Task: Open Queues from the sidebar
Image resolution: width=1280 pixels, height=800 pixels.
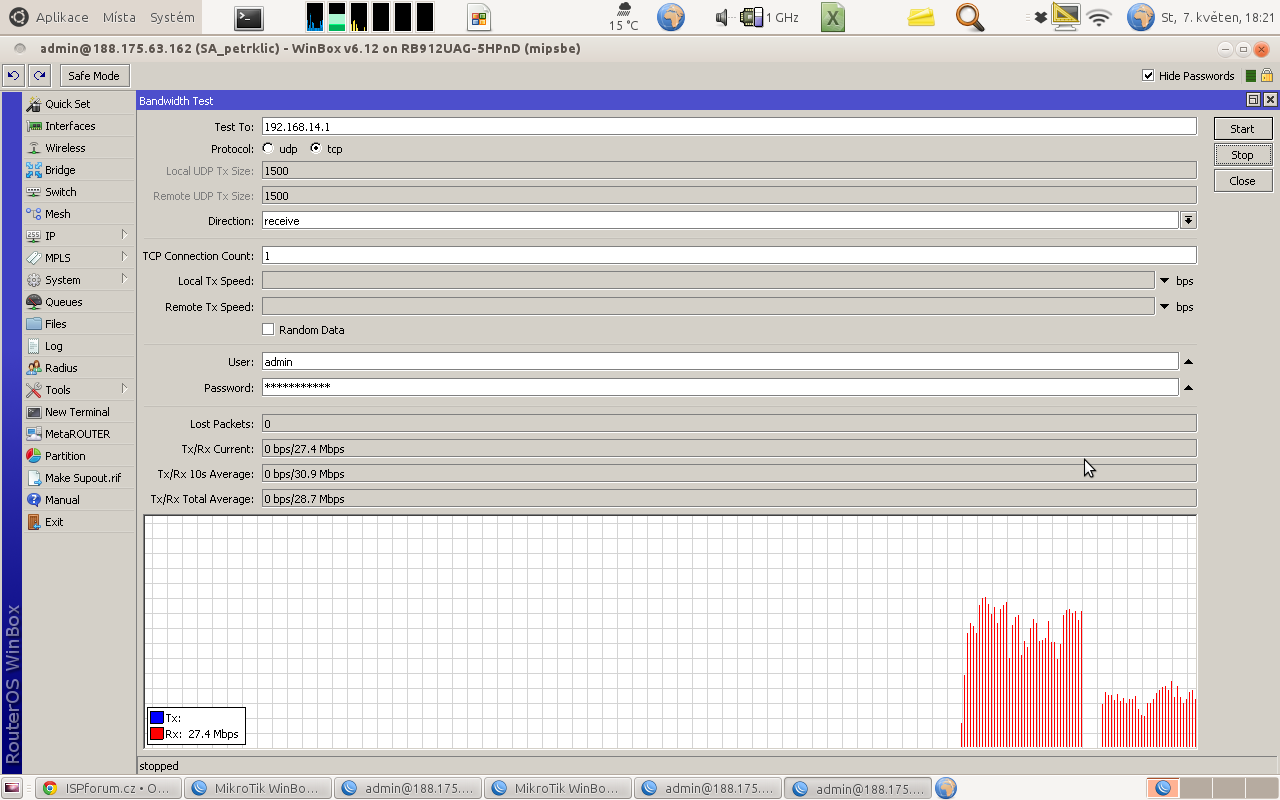Action: [78, 302]
